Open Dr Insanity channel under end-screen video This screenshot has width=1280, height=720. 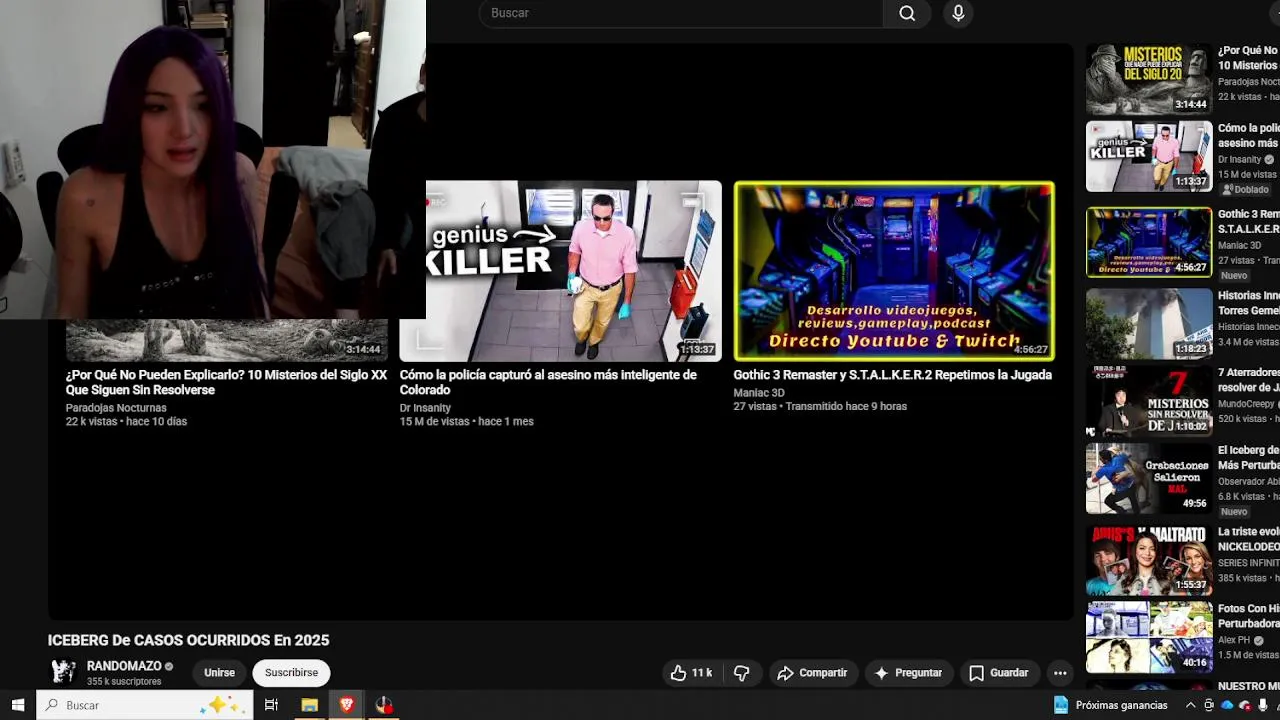click(425, 408)
